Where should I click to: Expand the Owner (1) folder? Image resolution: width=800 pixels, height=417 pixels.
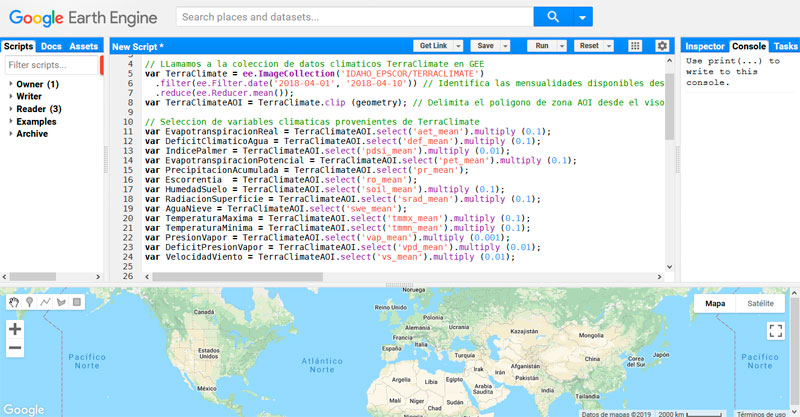tap(11, 83)
